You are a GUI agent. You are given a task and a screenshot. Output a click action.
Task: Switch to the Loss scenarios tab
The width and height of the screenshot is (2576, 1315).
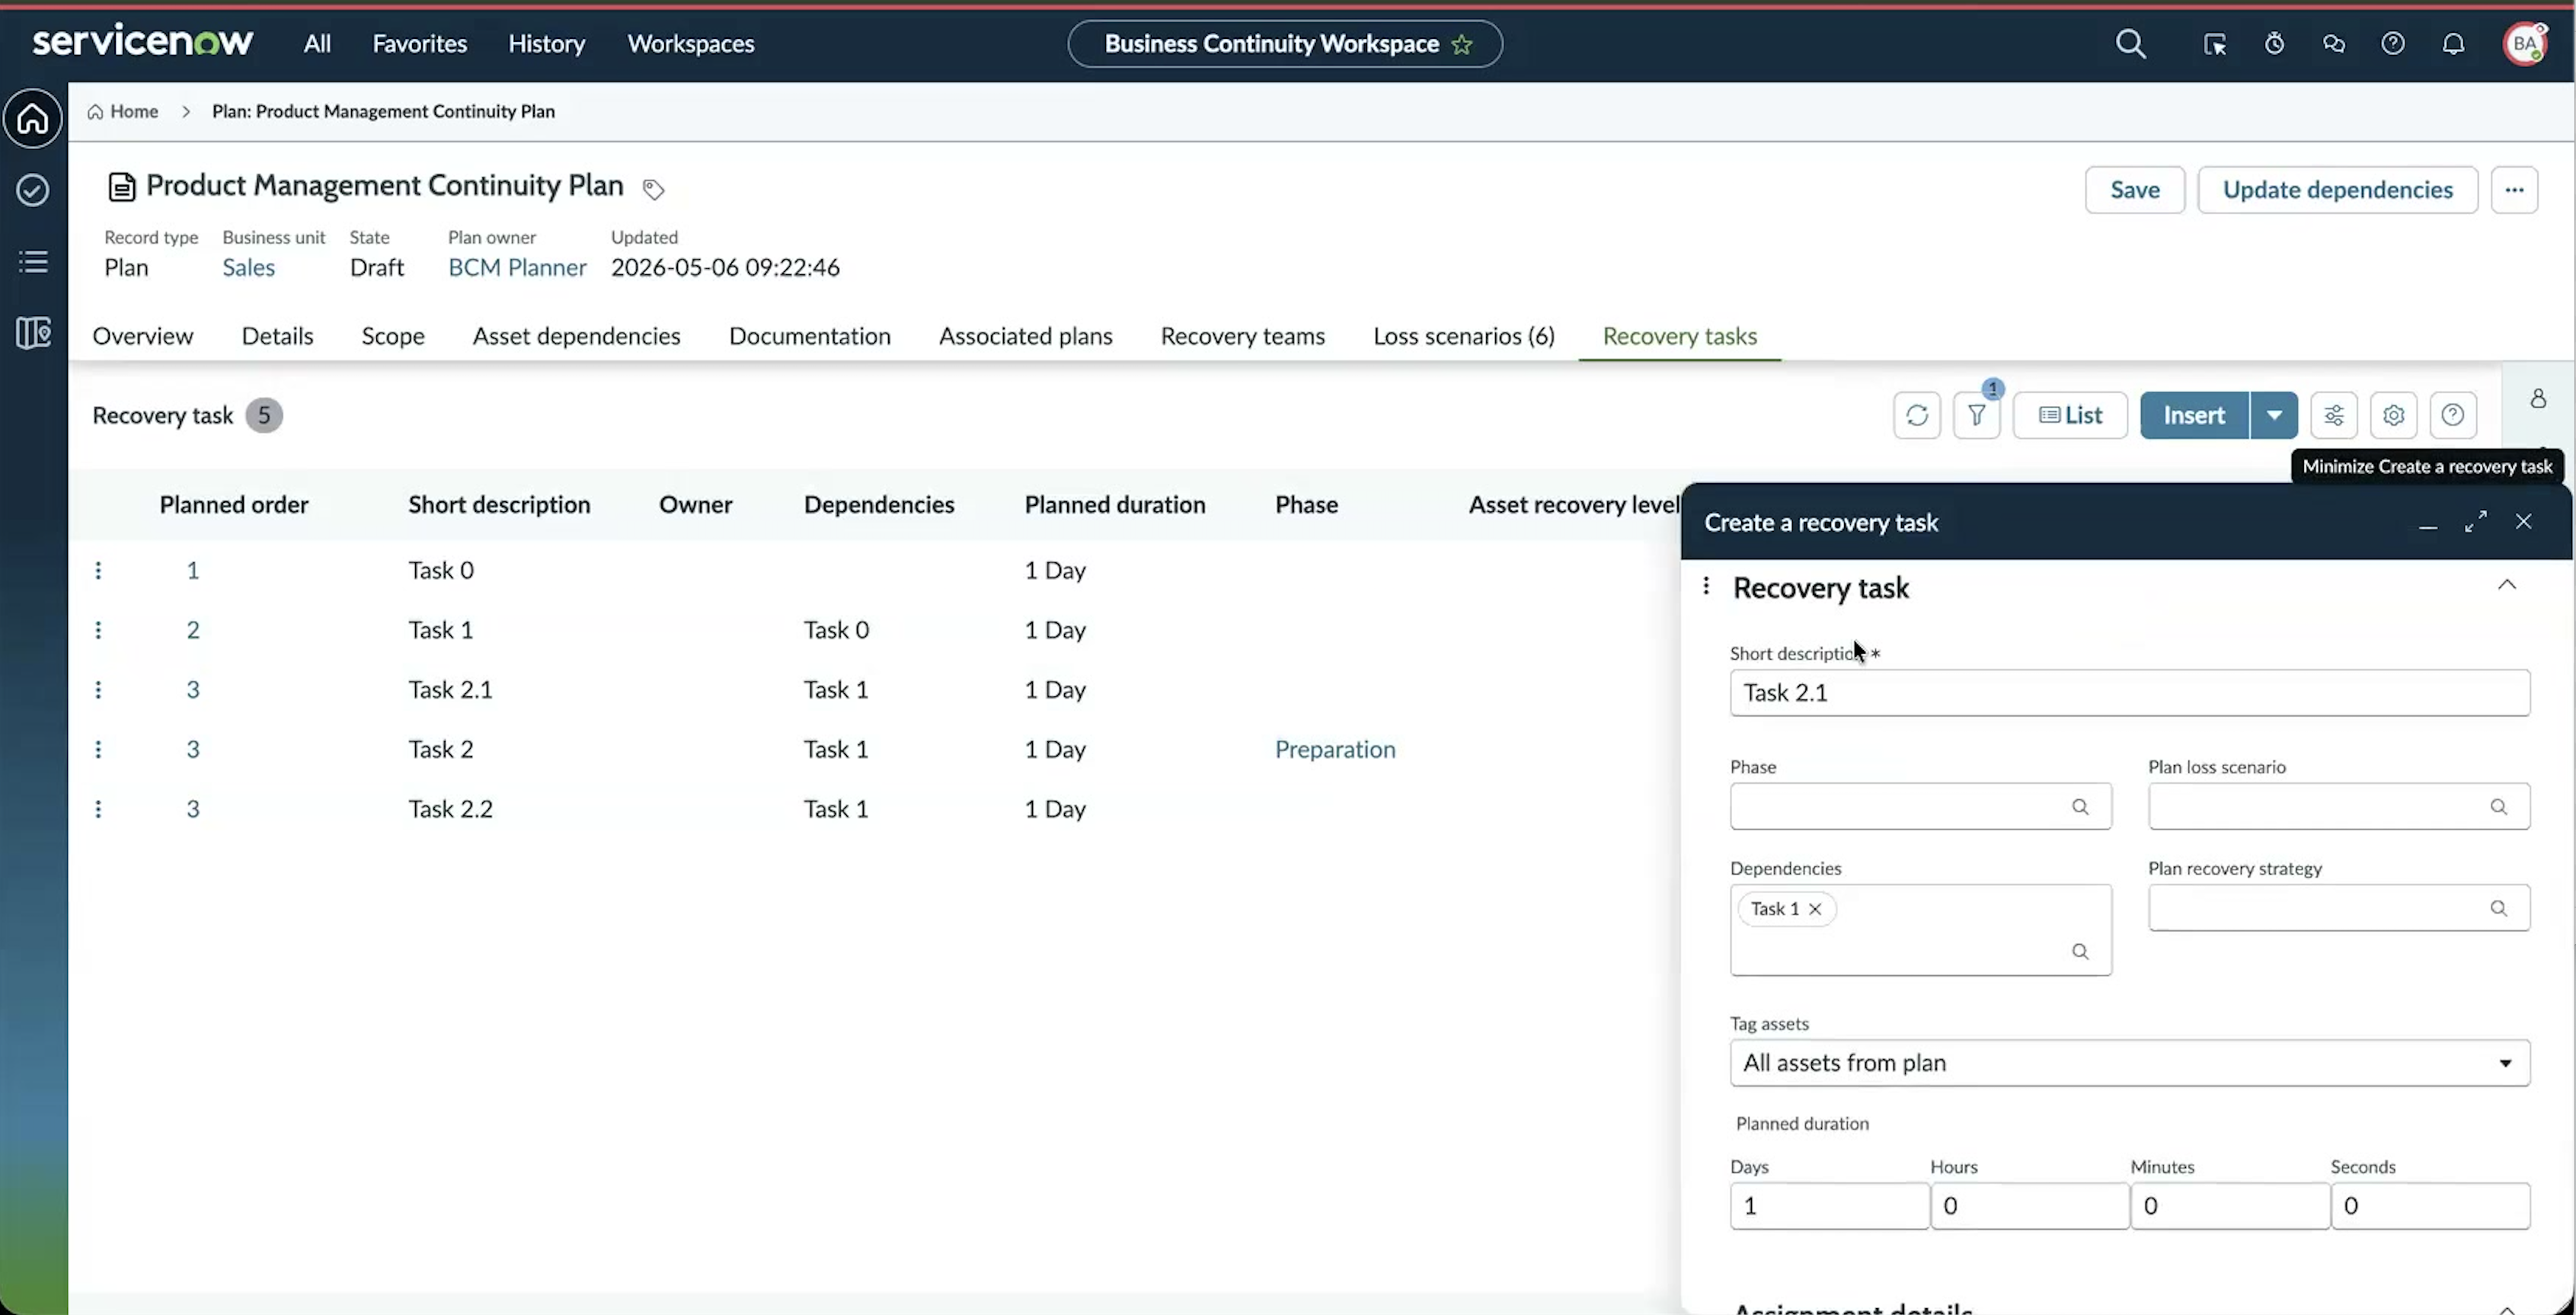(1463, 336)
